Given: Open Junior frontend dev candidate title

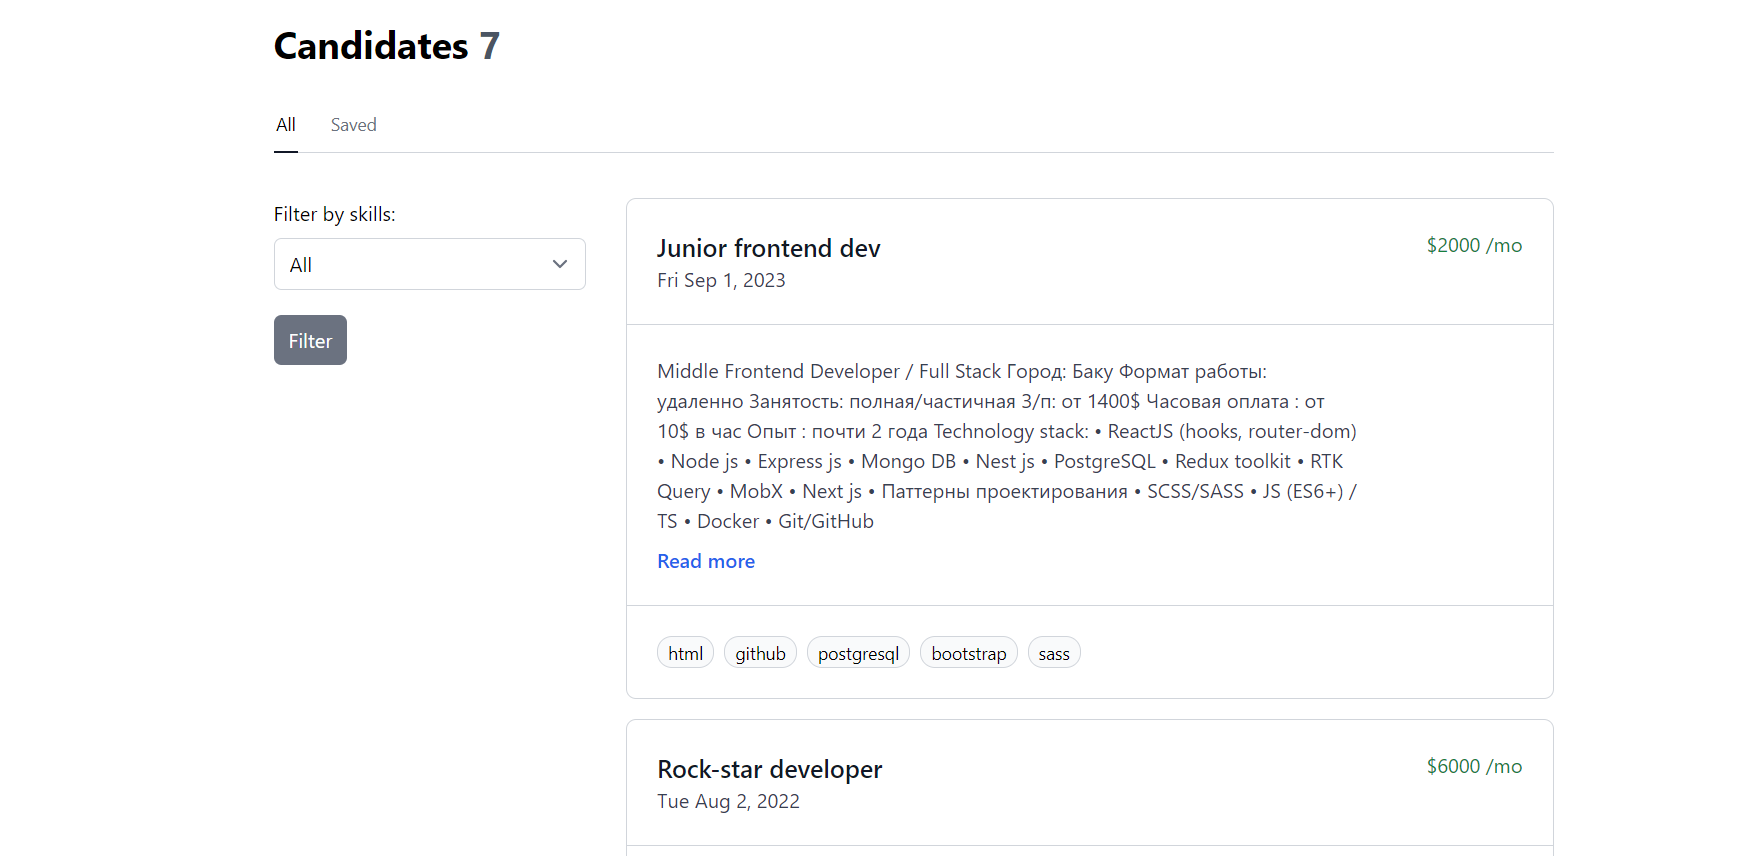Looking at the screenshot, I should [x=769, y=248].
